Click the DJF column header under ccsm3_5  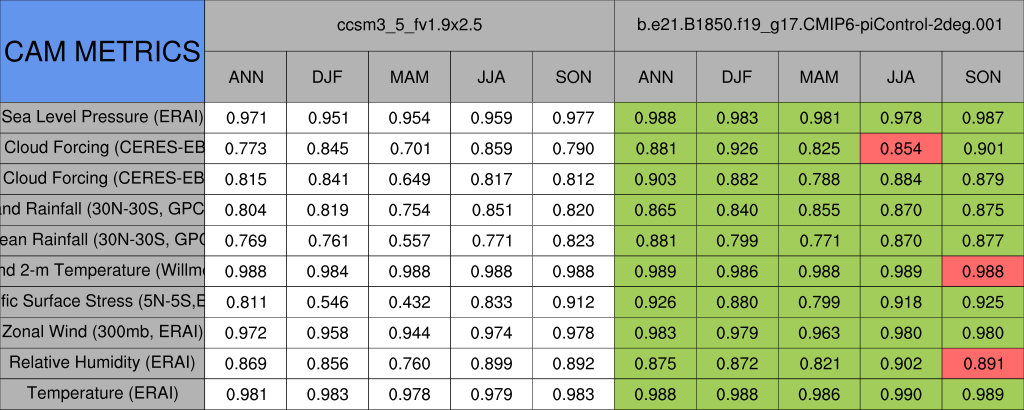327,77
